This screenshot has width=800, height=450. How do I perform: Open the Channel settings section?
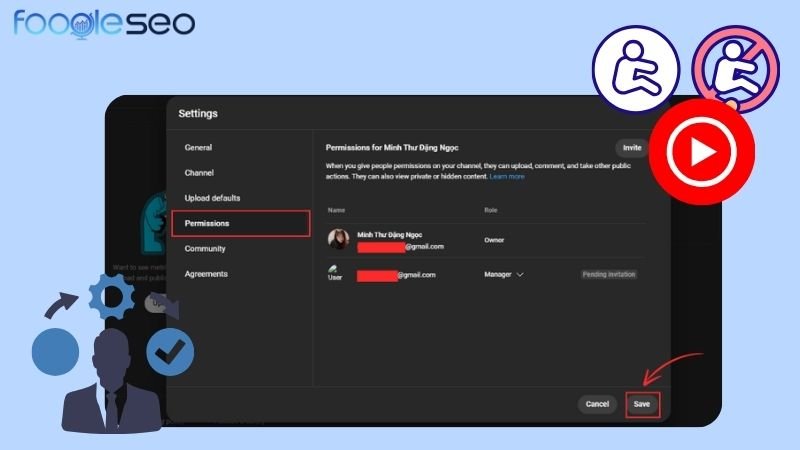point(199,173)
